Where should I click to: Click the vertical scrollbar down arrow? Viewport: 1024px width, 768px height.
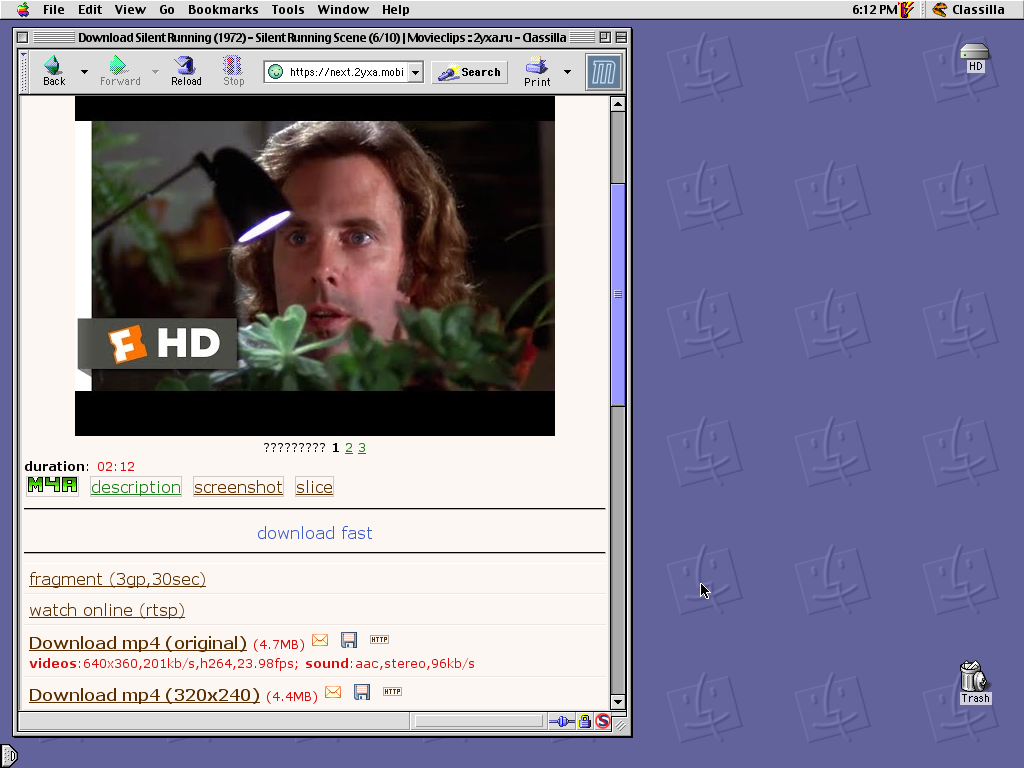tap(618, 702)
